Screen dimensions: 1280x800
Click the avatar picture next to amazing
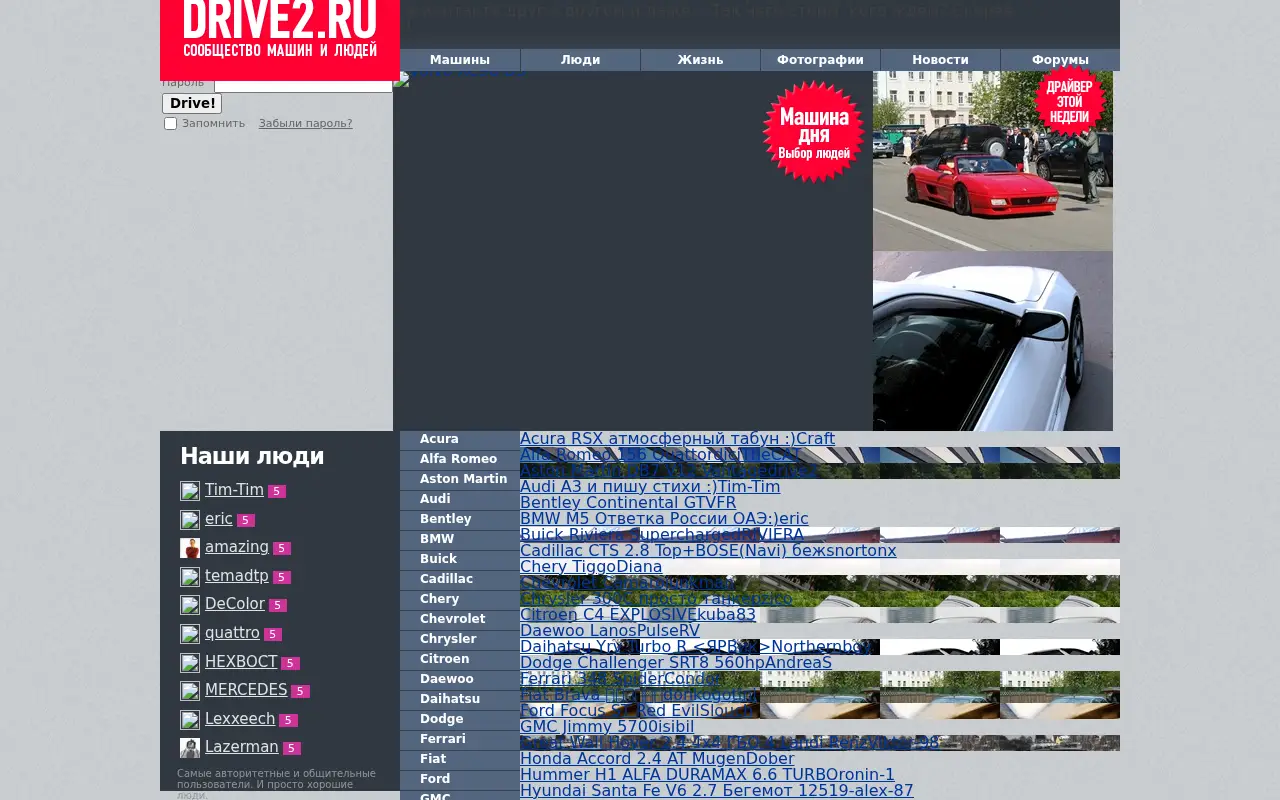click(190, 548)
